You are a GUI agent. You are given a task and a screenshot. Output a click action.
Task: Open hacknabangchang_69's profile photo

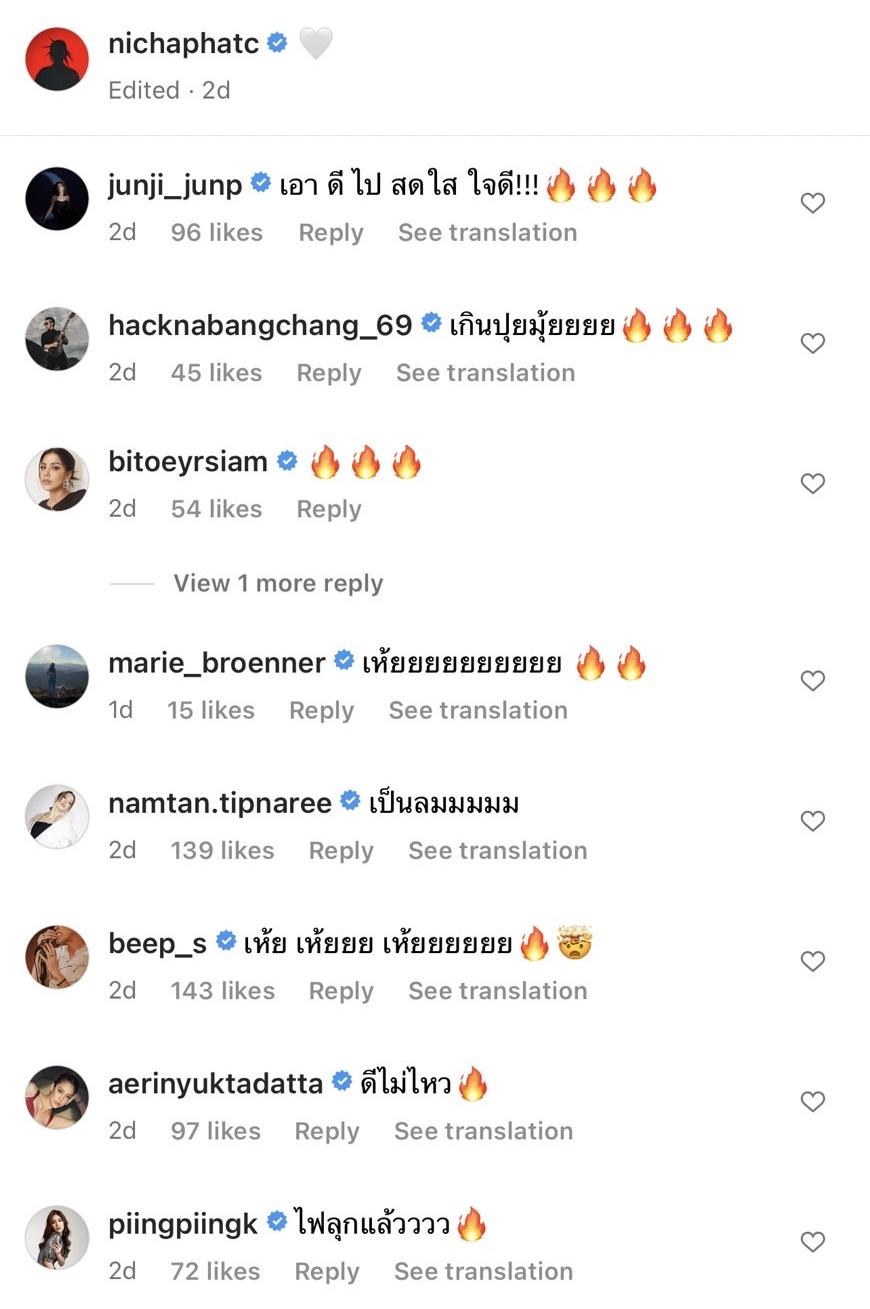tap(57, 339)
